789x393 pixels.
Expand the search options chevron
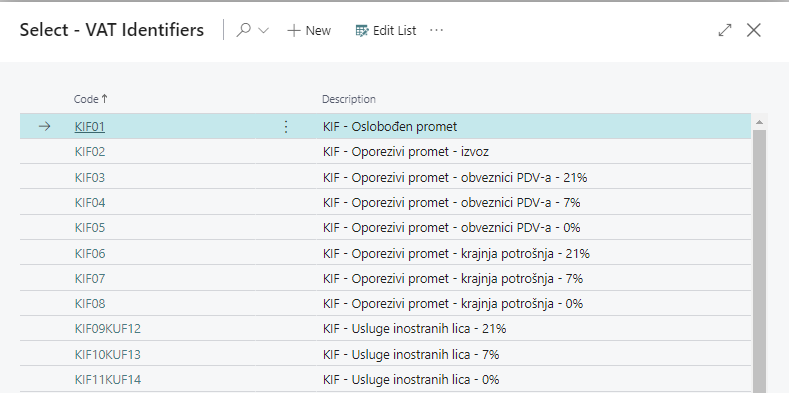[x=263, y=31]
